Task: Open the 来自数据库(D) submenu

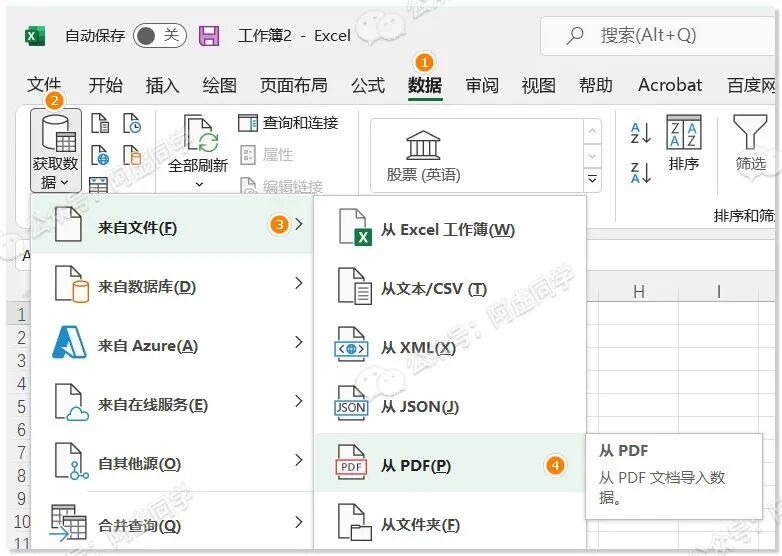Action: [x=173, y=285]
